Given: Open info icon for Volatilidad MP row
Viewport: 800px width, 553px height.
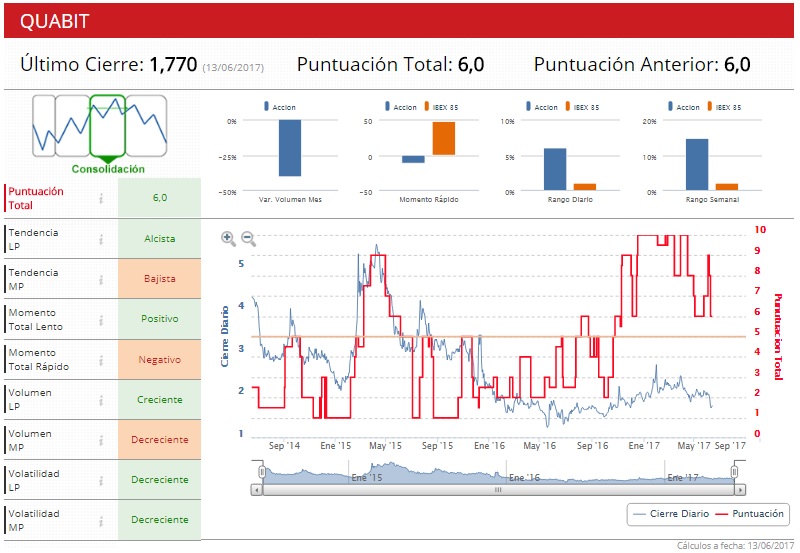Looking at the screenshot, I should point(101,520).
